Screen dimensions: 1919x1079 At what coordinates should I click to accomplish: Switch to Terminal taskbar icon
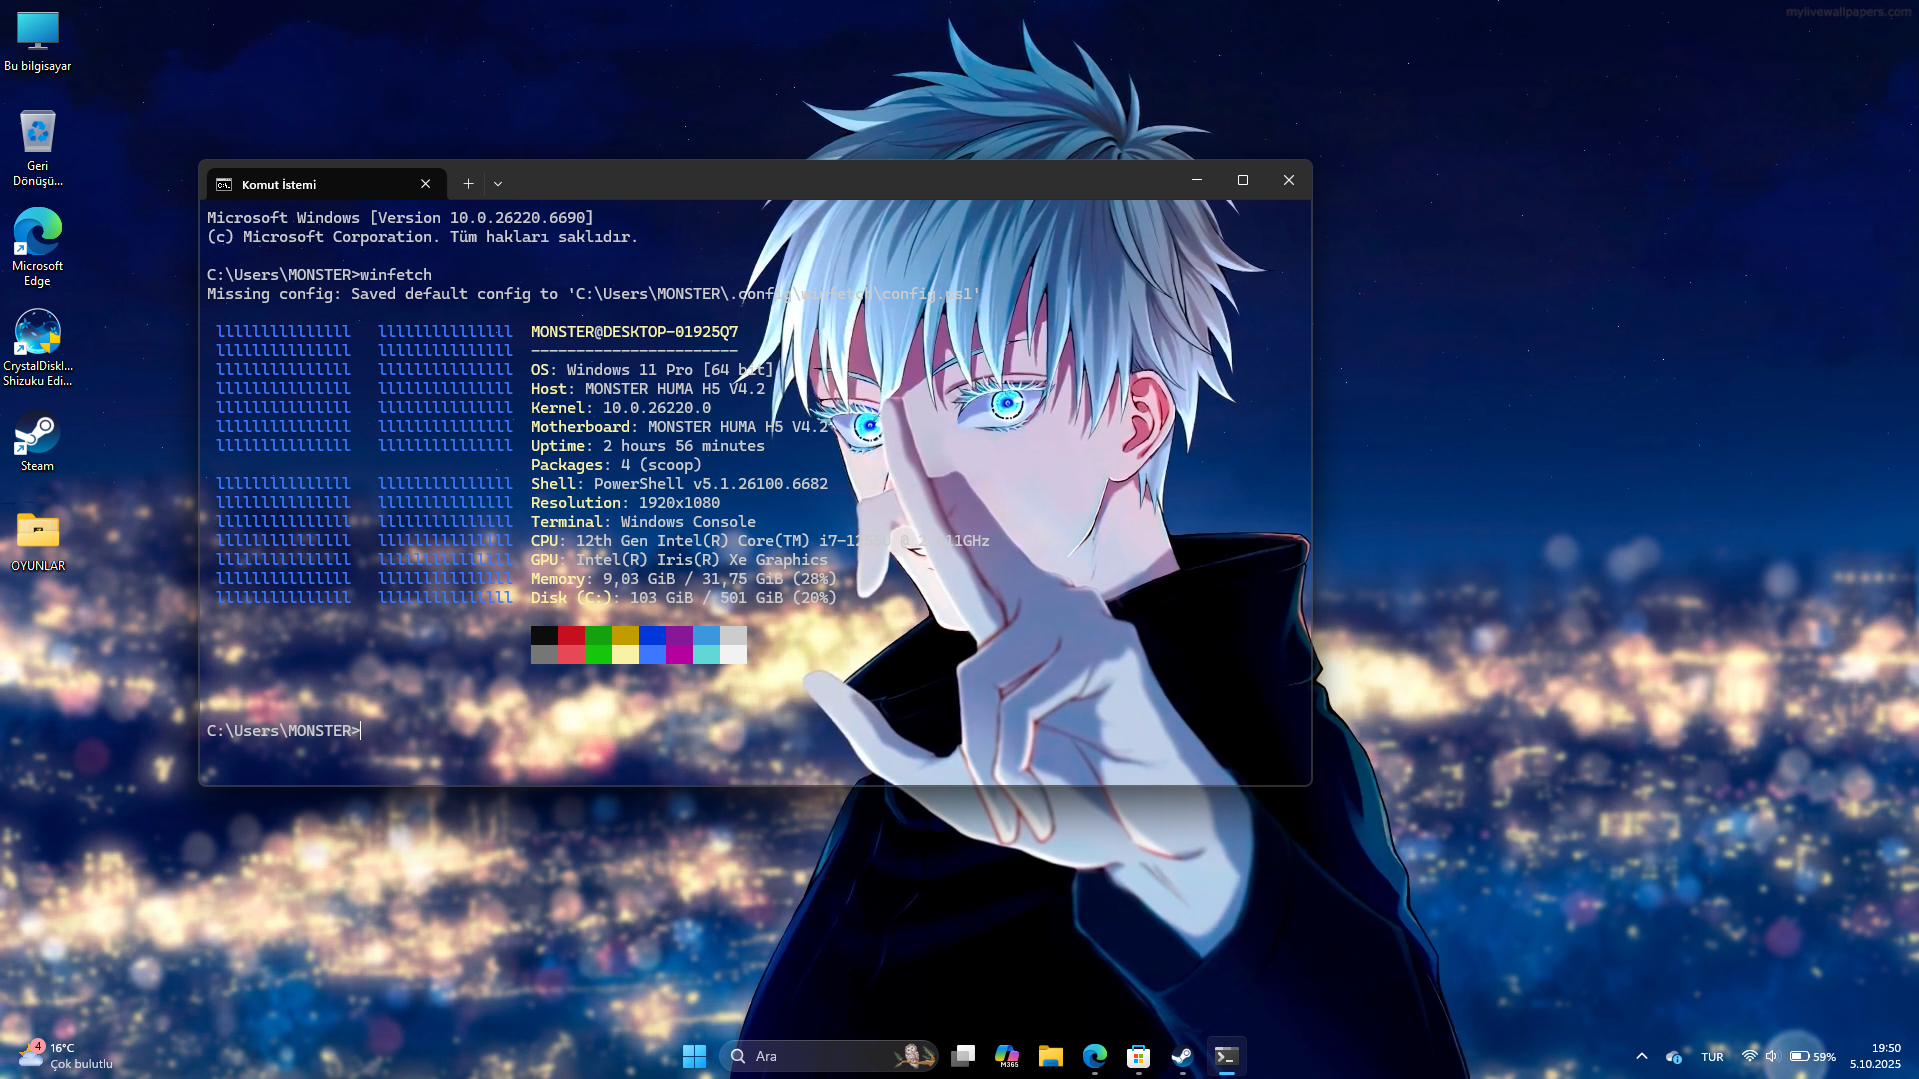click(1226, 1056)
